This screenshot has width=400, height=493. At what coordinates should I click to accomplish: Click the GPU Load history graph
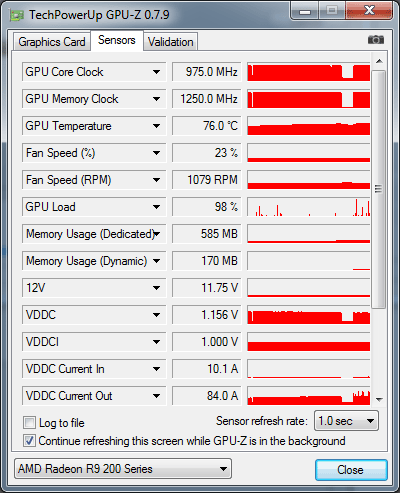tap(309, 207)
